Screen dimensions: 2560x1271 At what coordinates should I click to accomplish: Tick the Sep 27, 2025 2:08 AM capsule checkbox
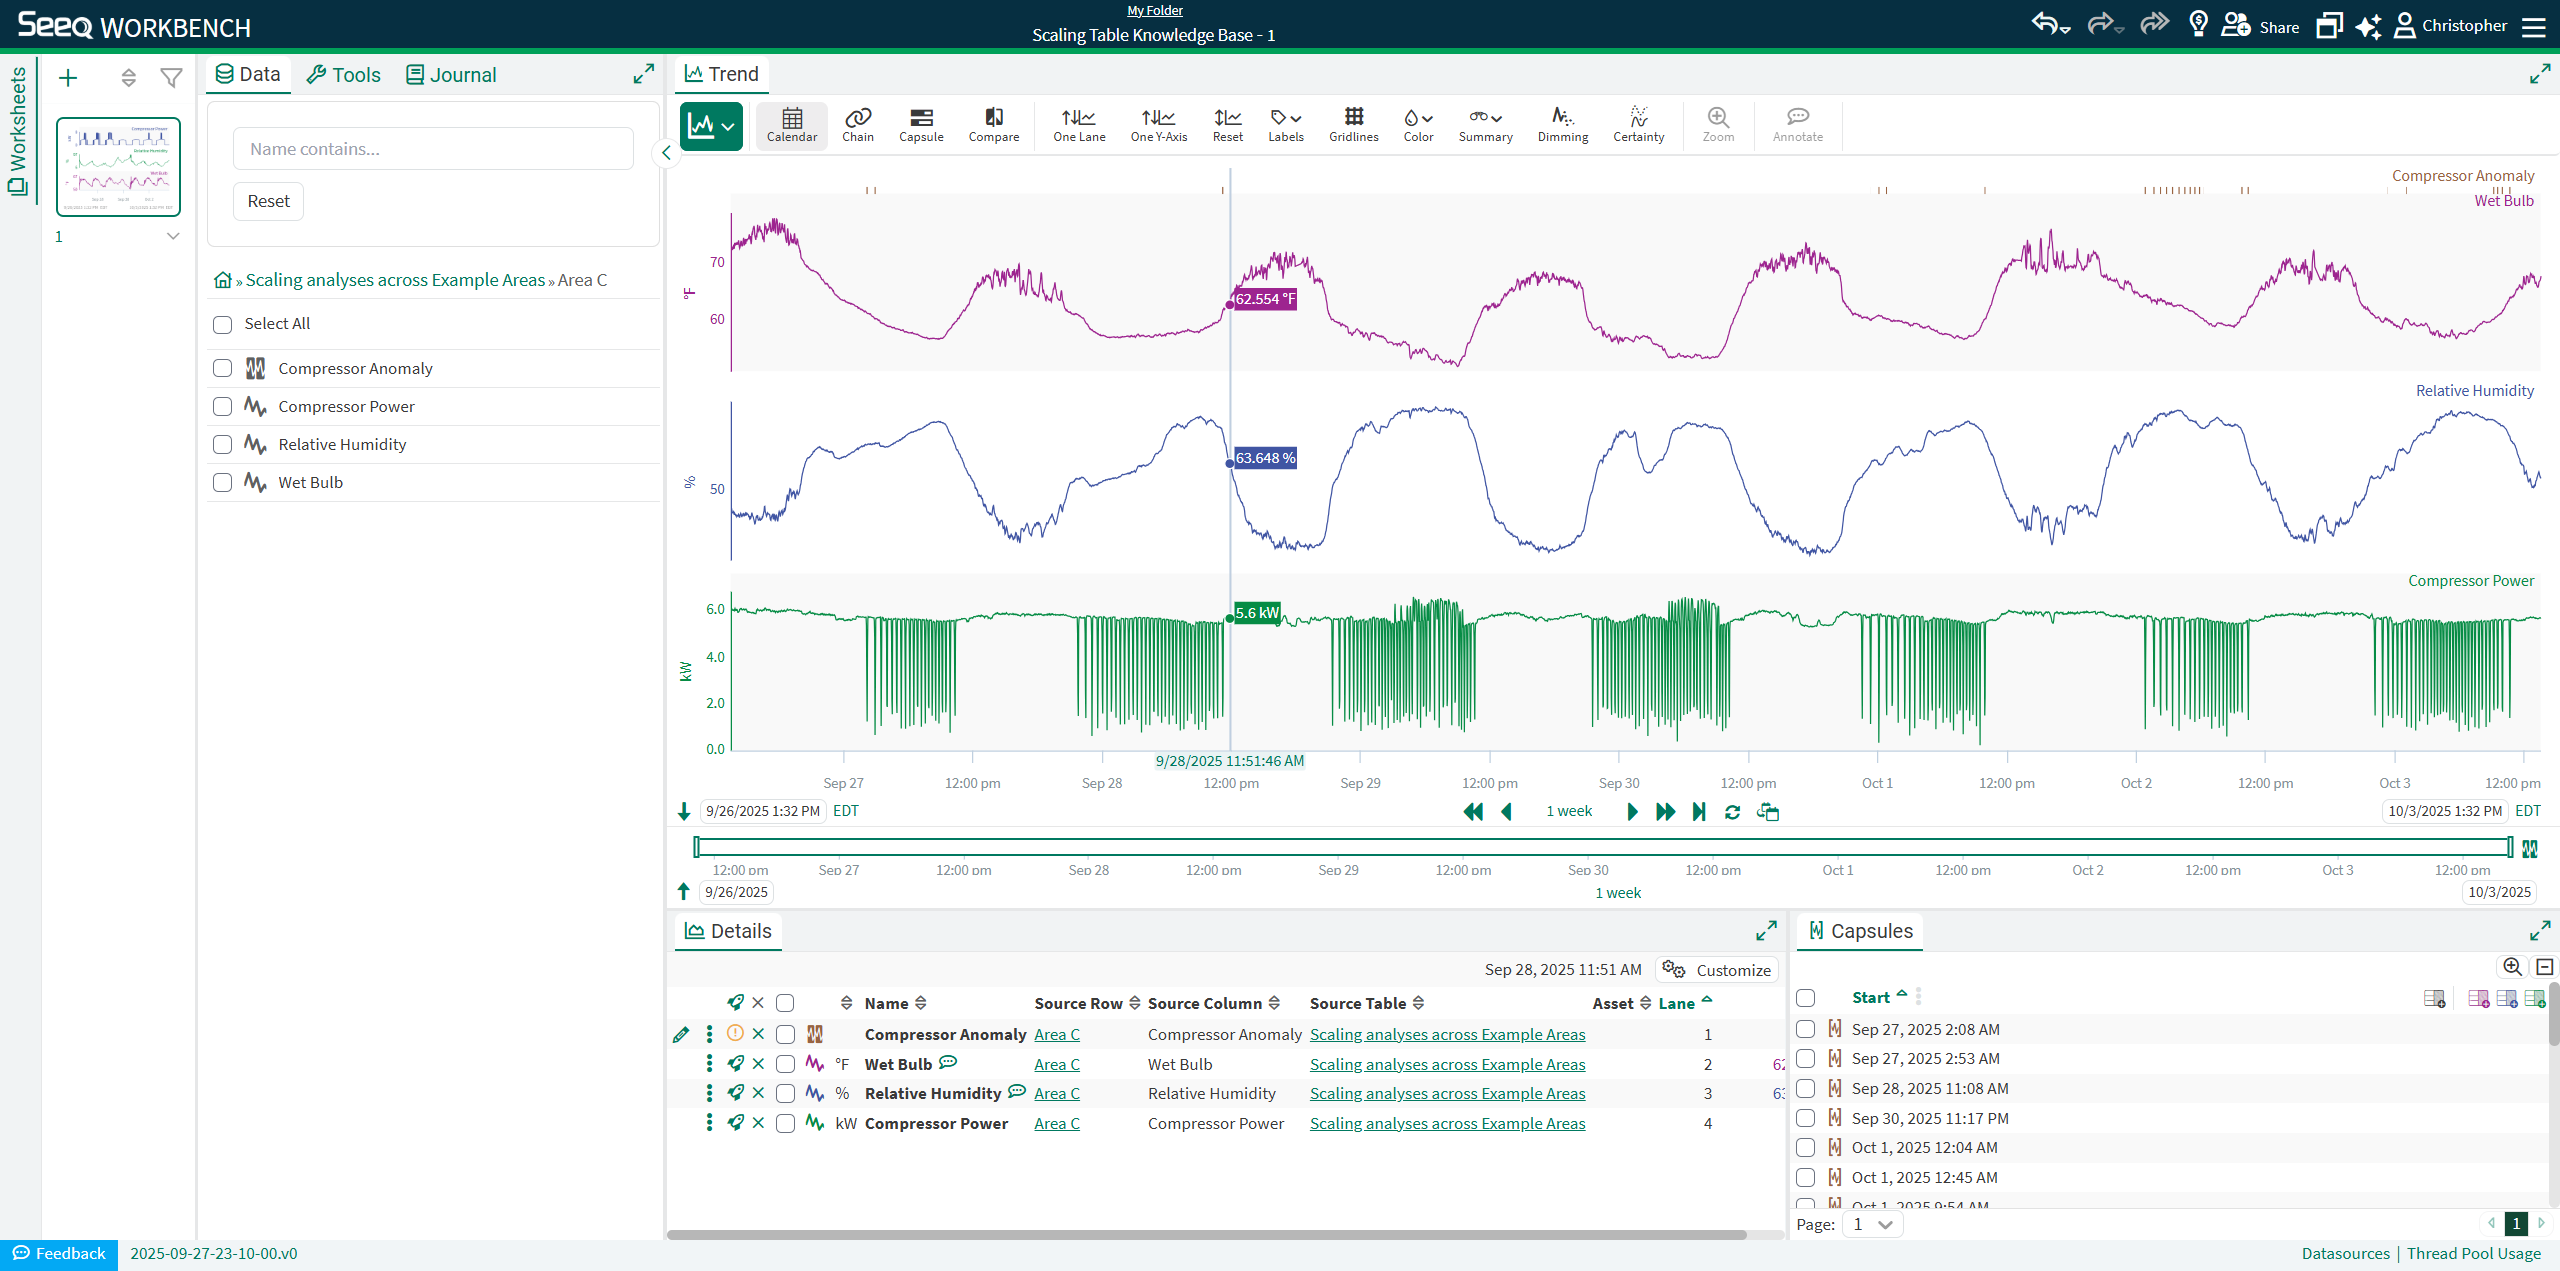pos(1805,1029)
